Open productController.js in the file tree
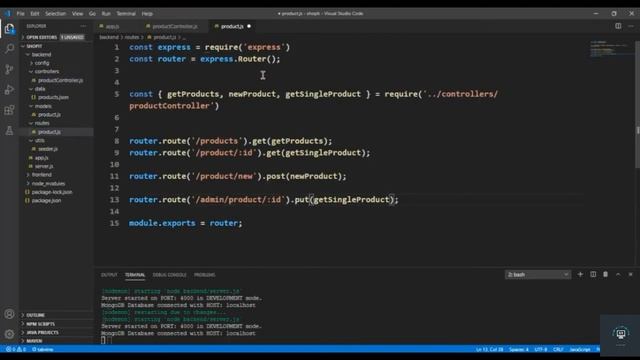This screenshot has width=640, height=360. click(x=60, y=80)
